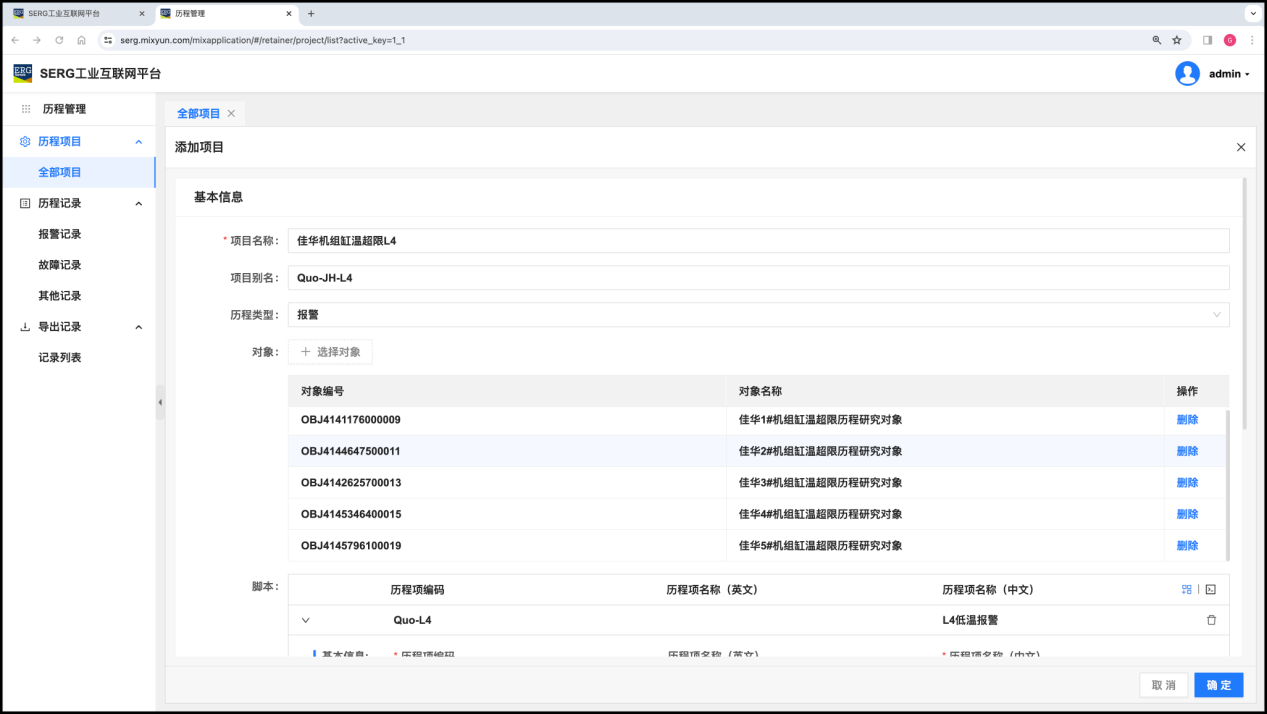Collapse the 导出记录 sidebar group
The width and height of the screenshot is (1267, 714).
pos(138,327)
